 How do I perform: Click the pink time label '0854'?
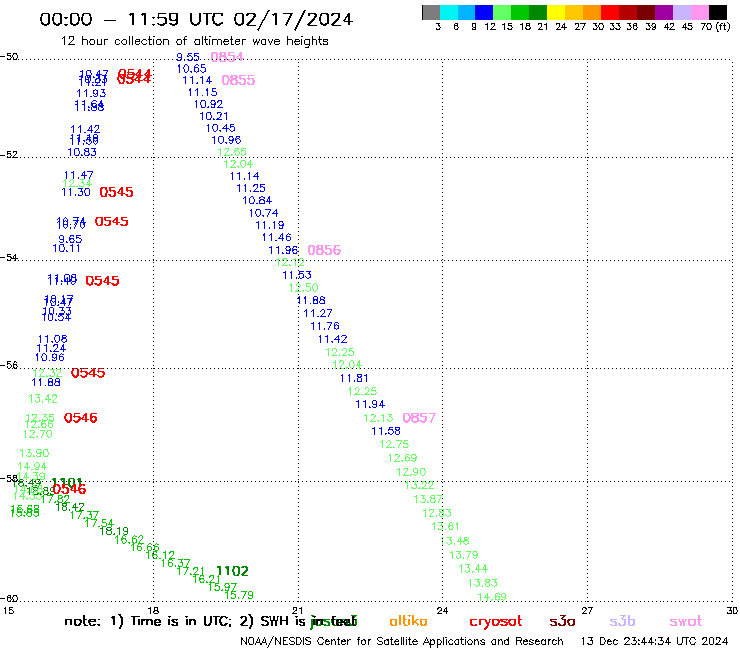(227, 57)
